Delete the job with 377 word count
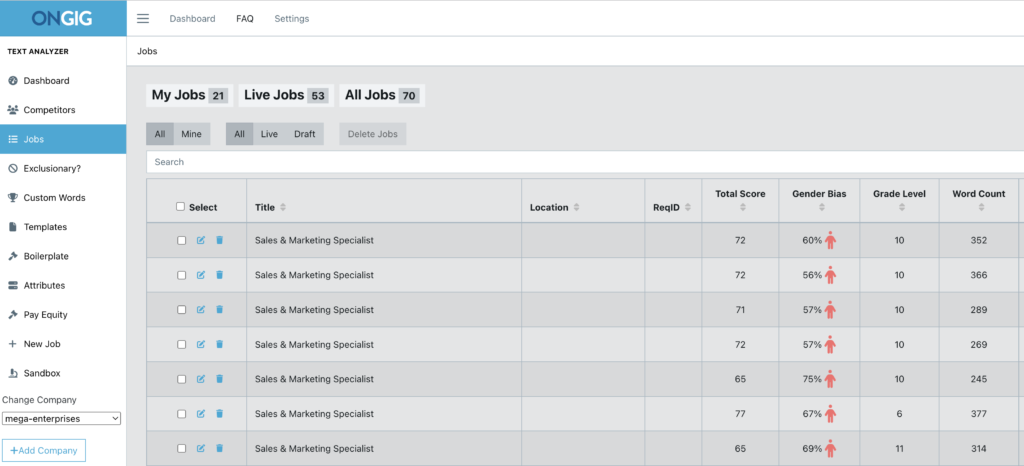The width and height of the screenshot is (1024, 466). click(219, 413)
